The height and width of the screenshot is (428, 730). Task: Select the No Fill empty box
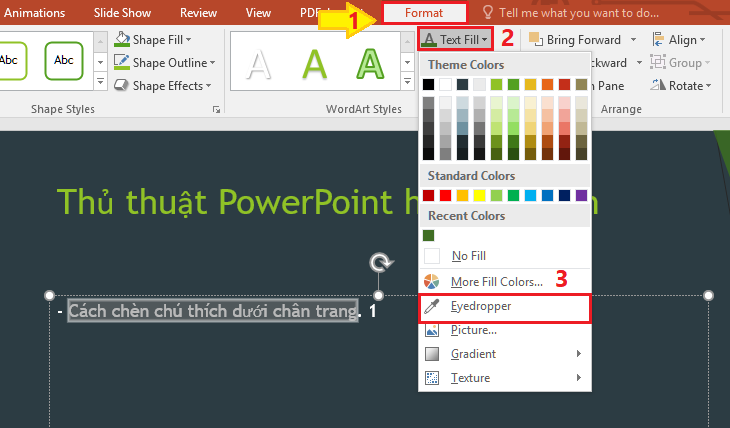coord(432,256)
